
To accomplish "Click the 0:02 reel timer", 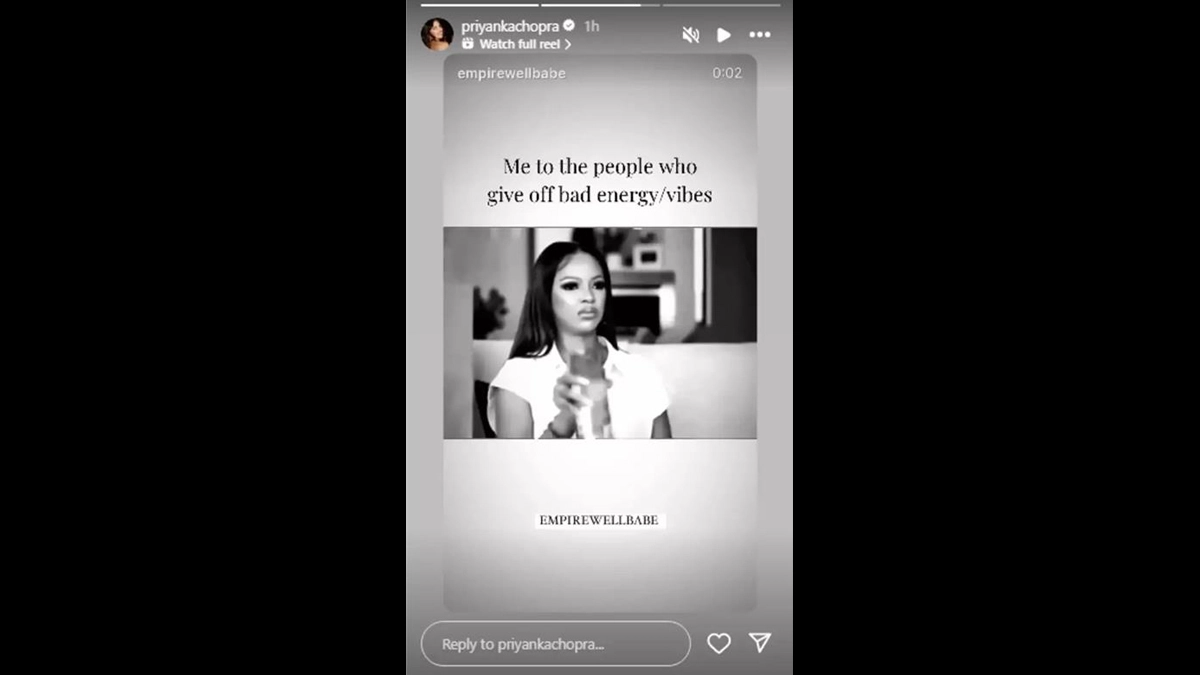I will [x=727, y=73].
